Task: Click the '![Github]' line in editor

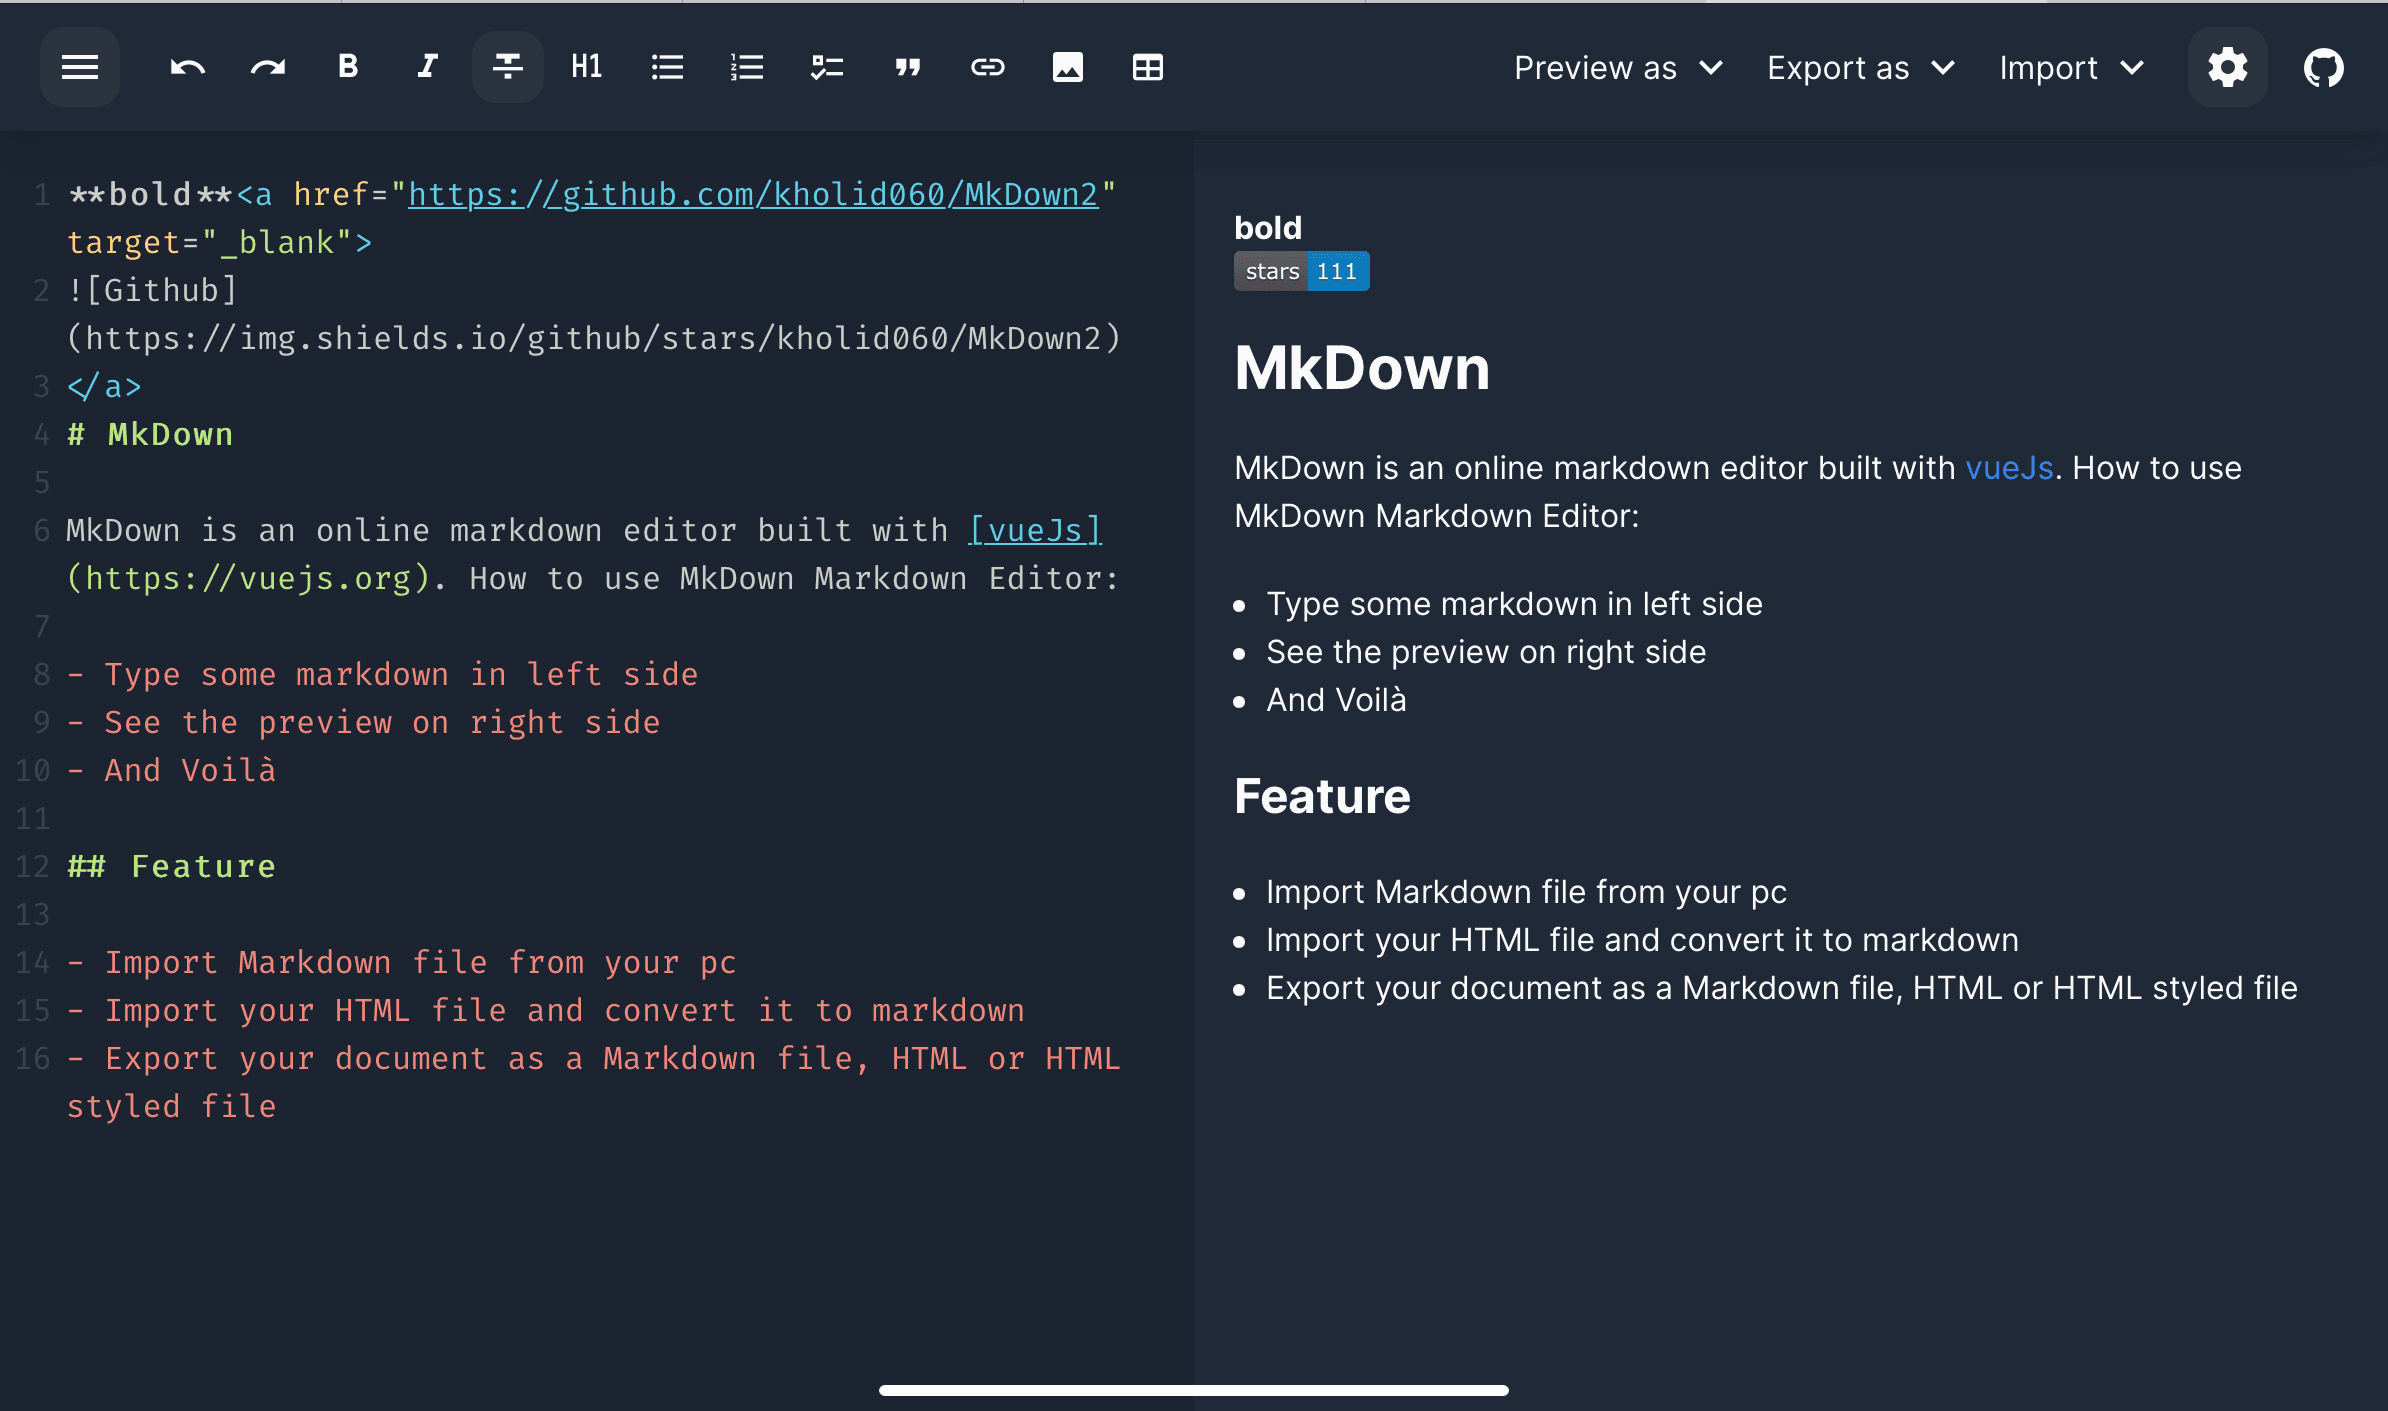Action: point(152,290)
